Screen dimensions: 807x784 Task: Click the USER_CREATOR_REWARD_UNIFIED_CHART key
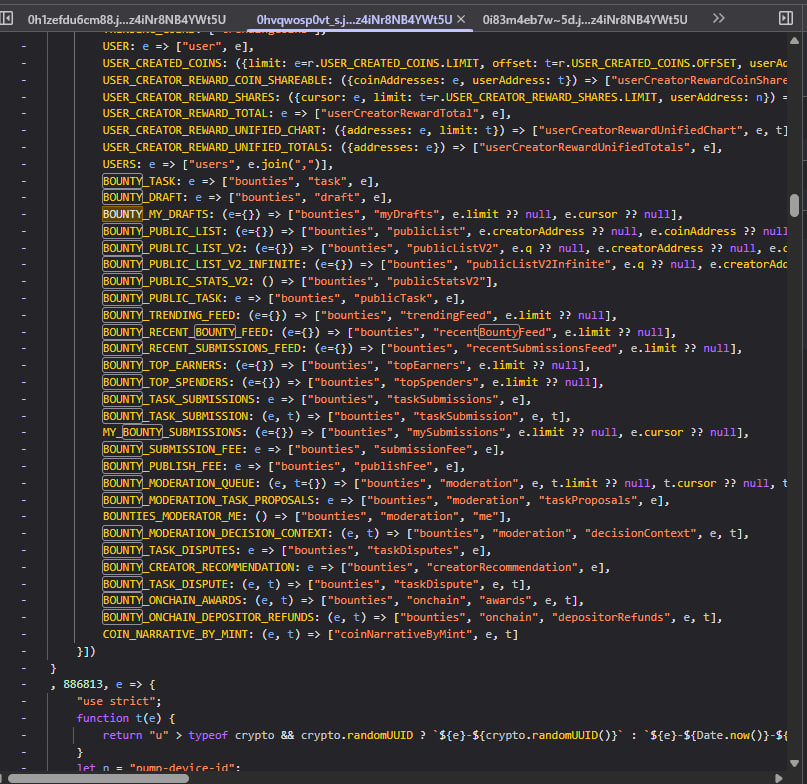pyautogui.click(x=211, y=130)
